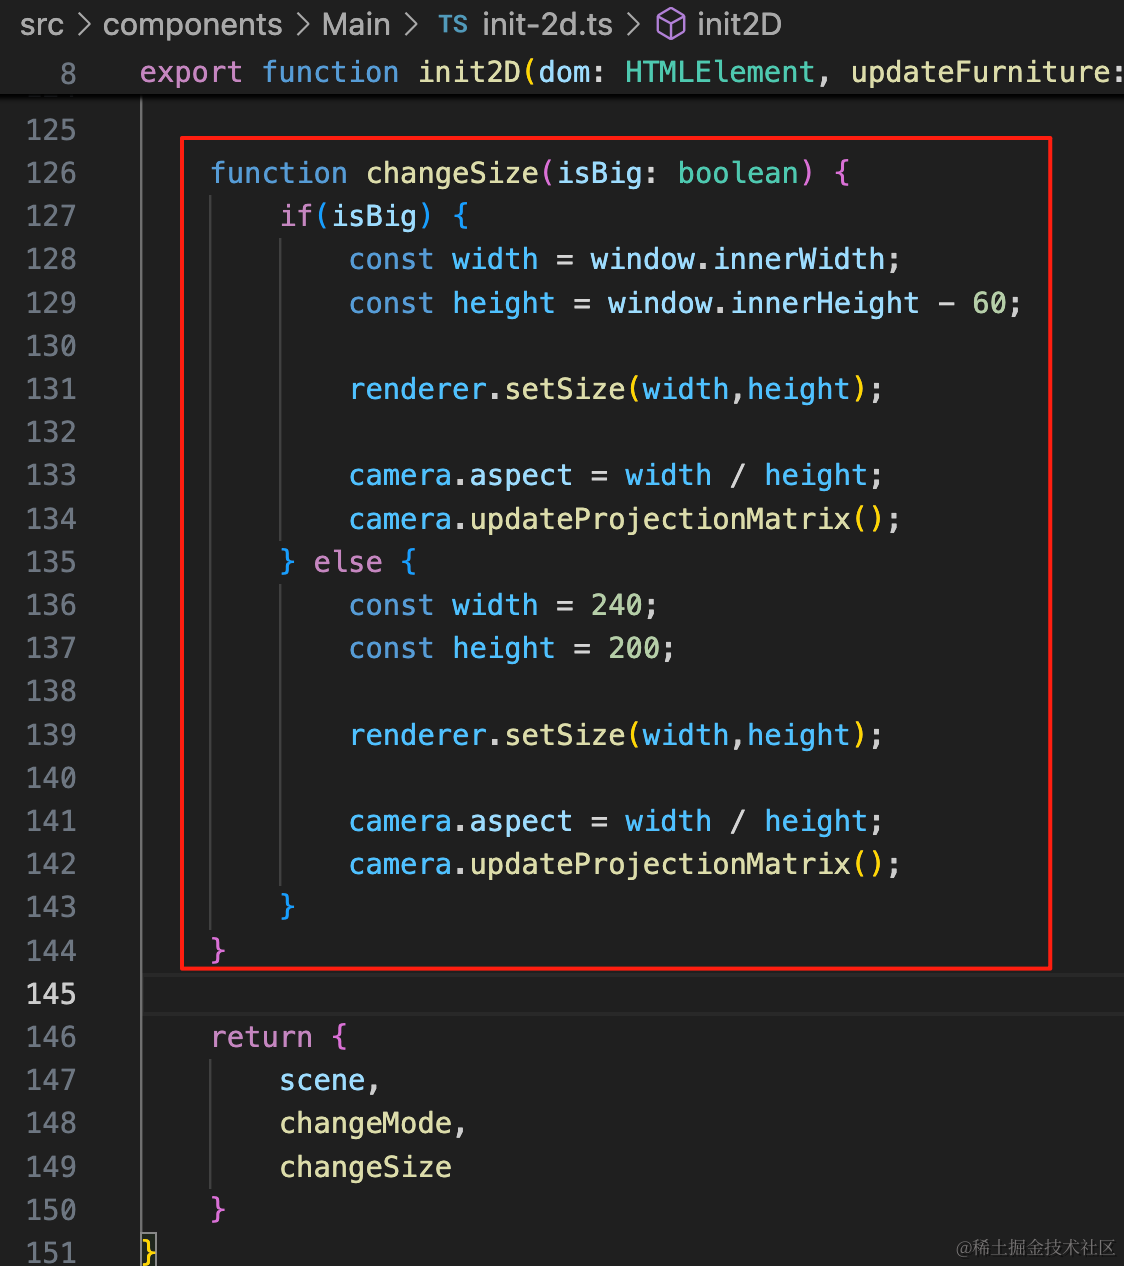Click camera.aspect on line 141
Screen dimensions: 1124x1266
pyautogui.click(x=461, y=821)
